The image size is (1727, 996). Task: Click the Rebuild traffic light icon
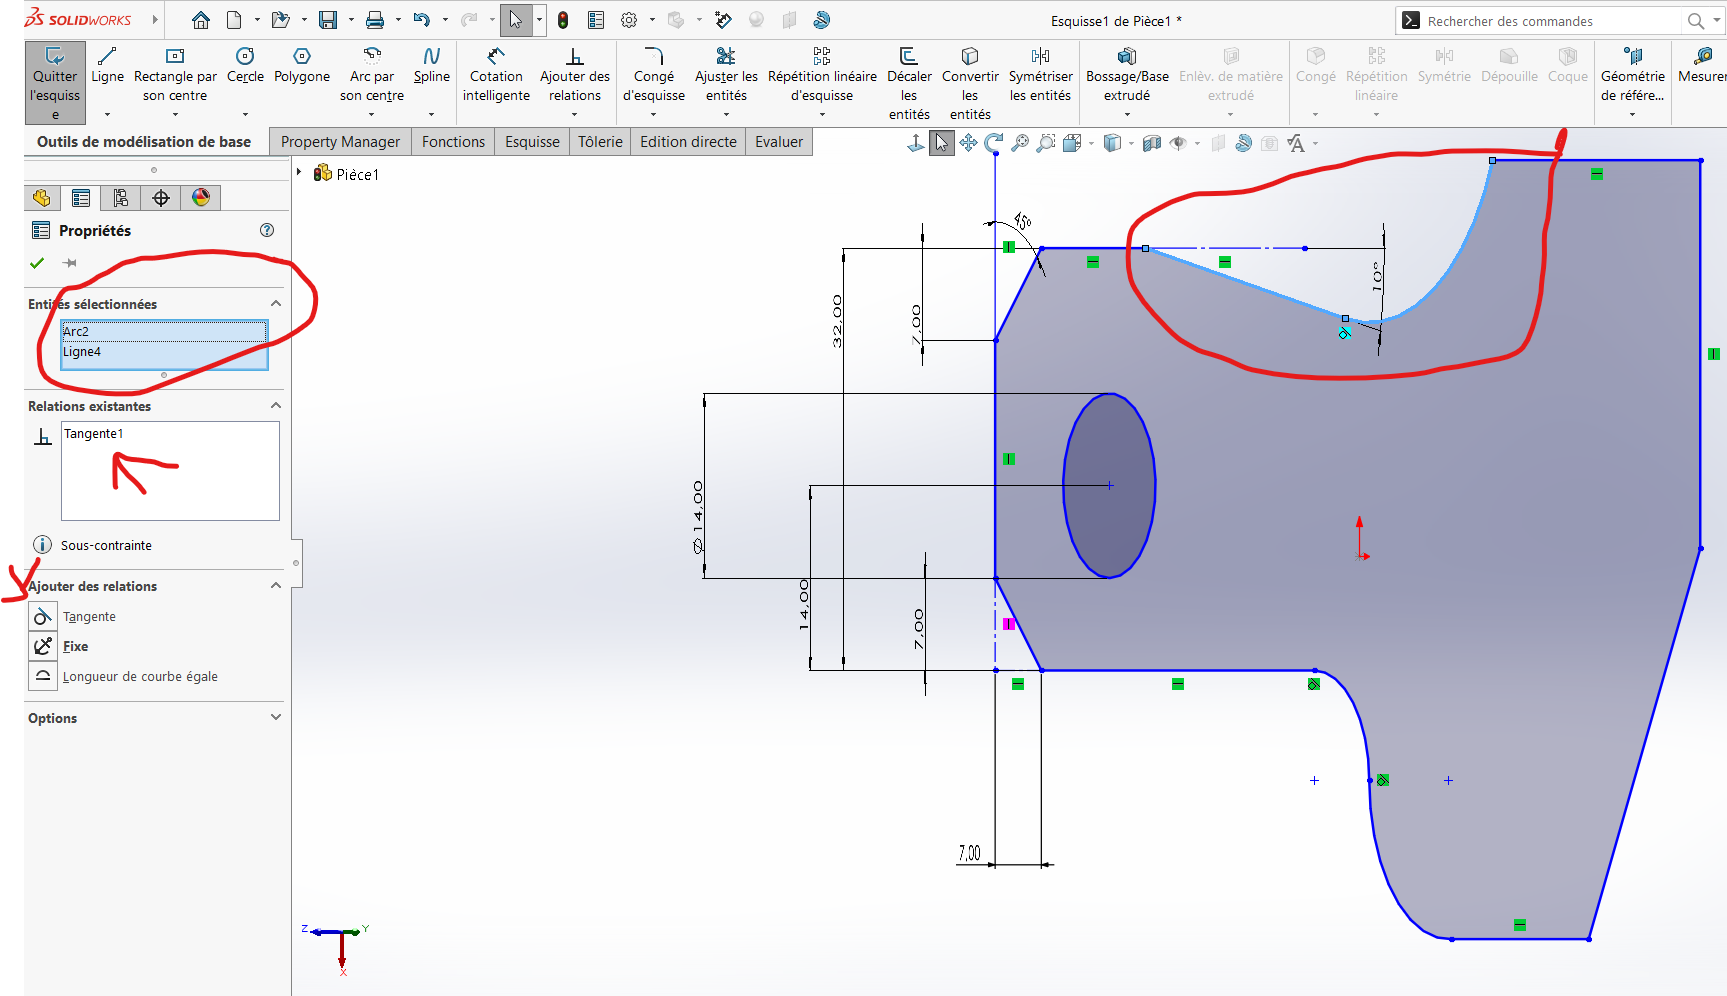[563, 20]
